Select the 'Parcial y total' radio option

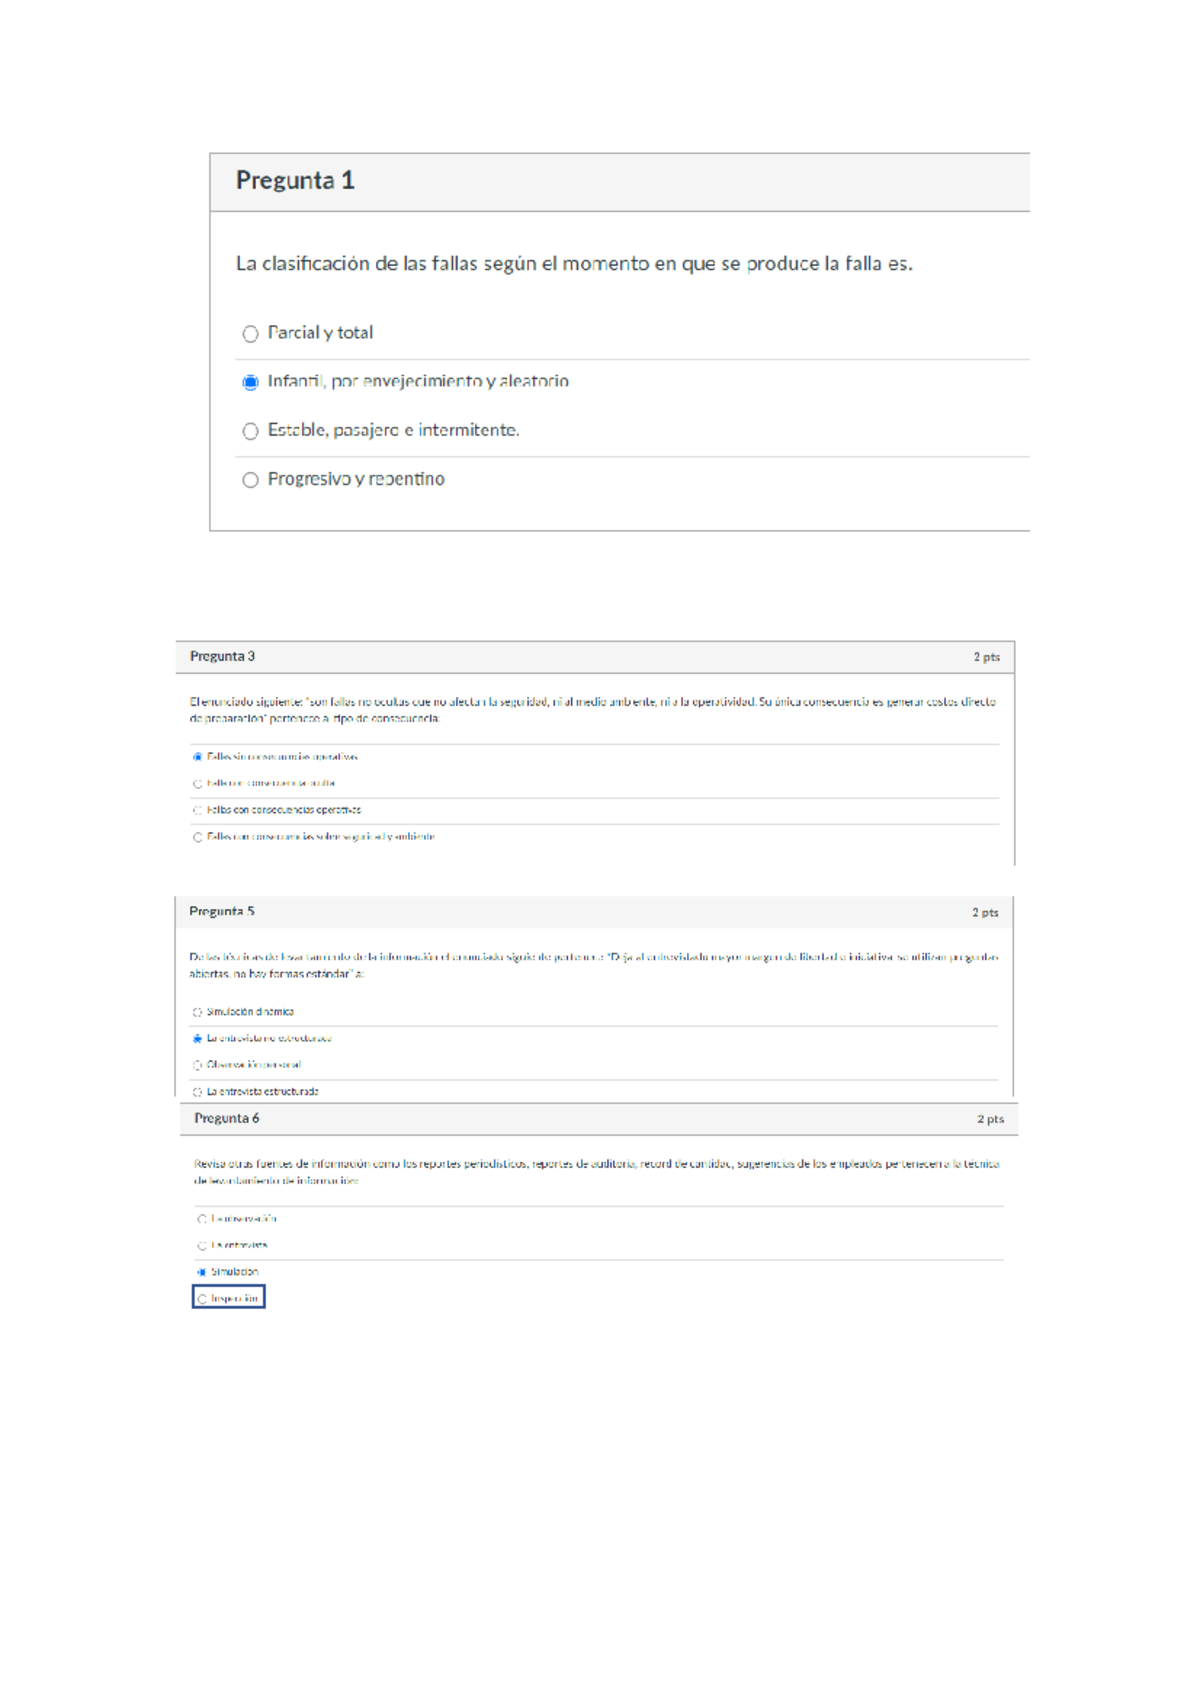(250, 334)
